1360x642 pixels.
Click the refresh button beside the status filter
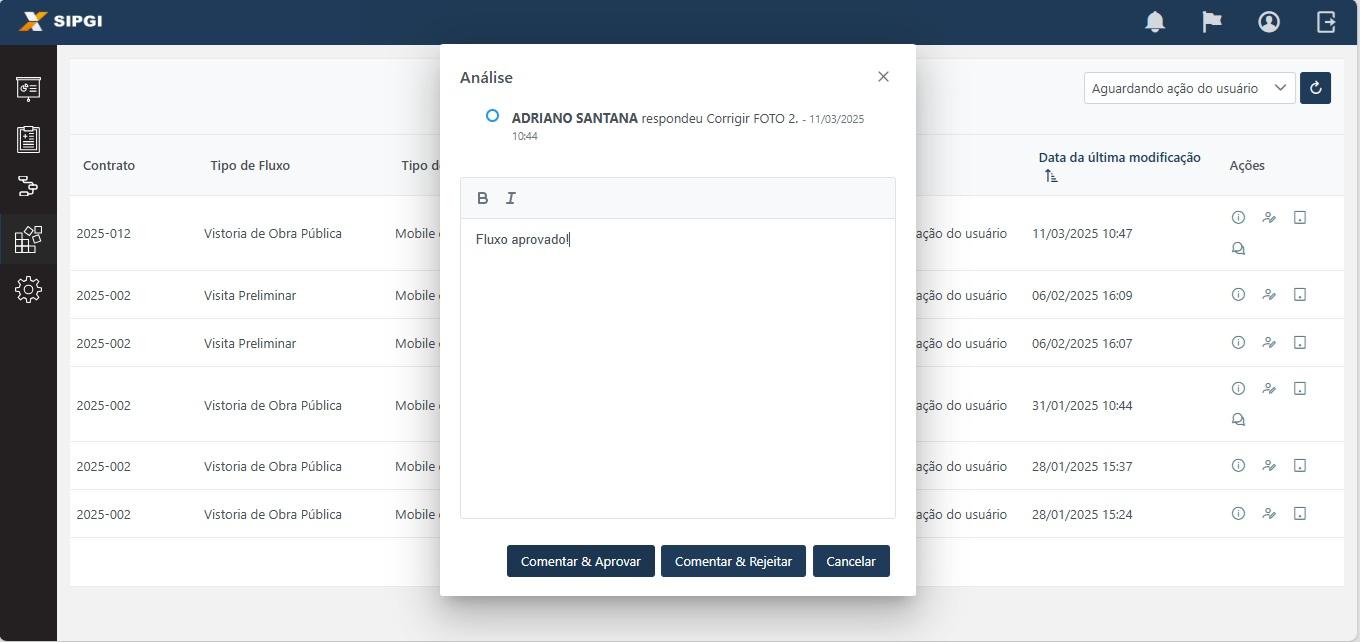pyautogui.click(x=1315, y=88)
